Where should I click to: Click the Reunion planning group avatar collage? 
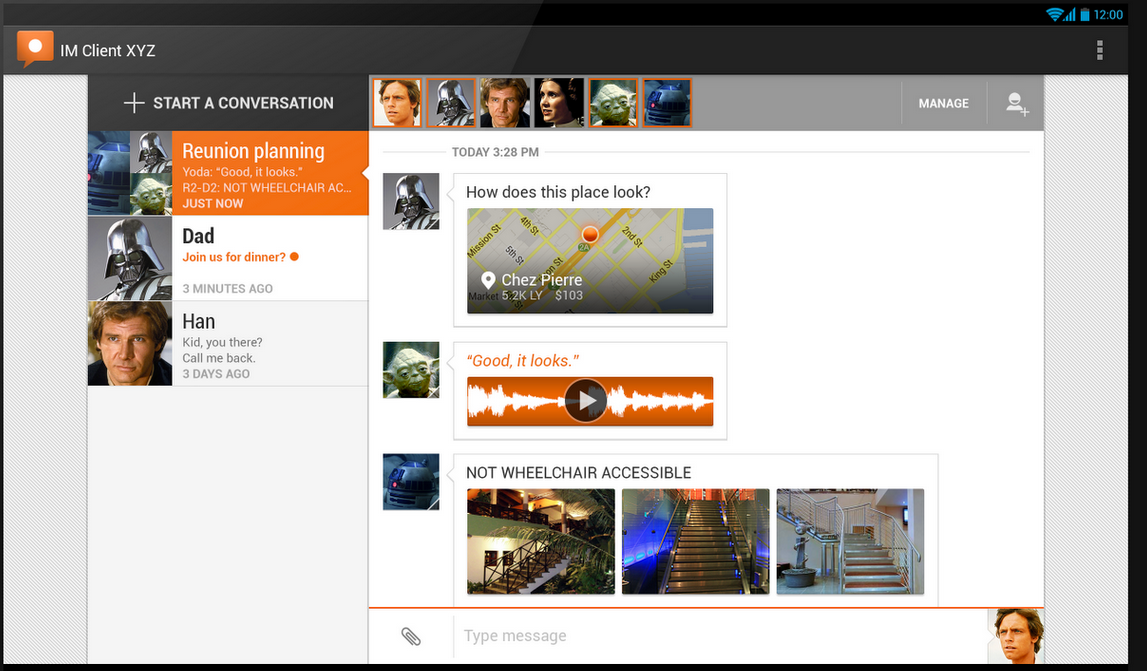point(130,173)
